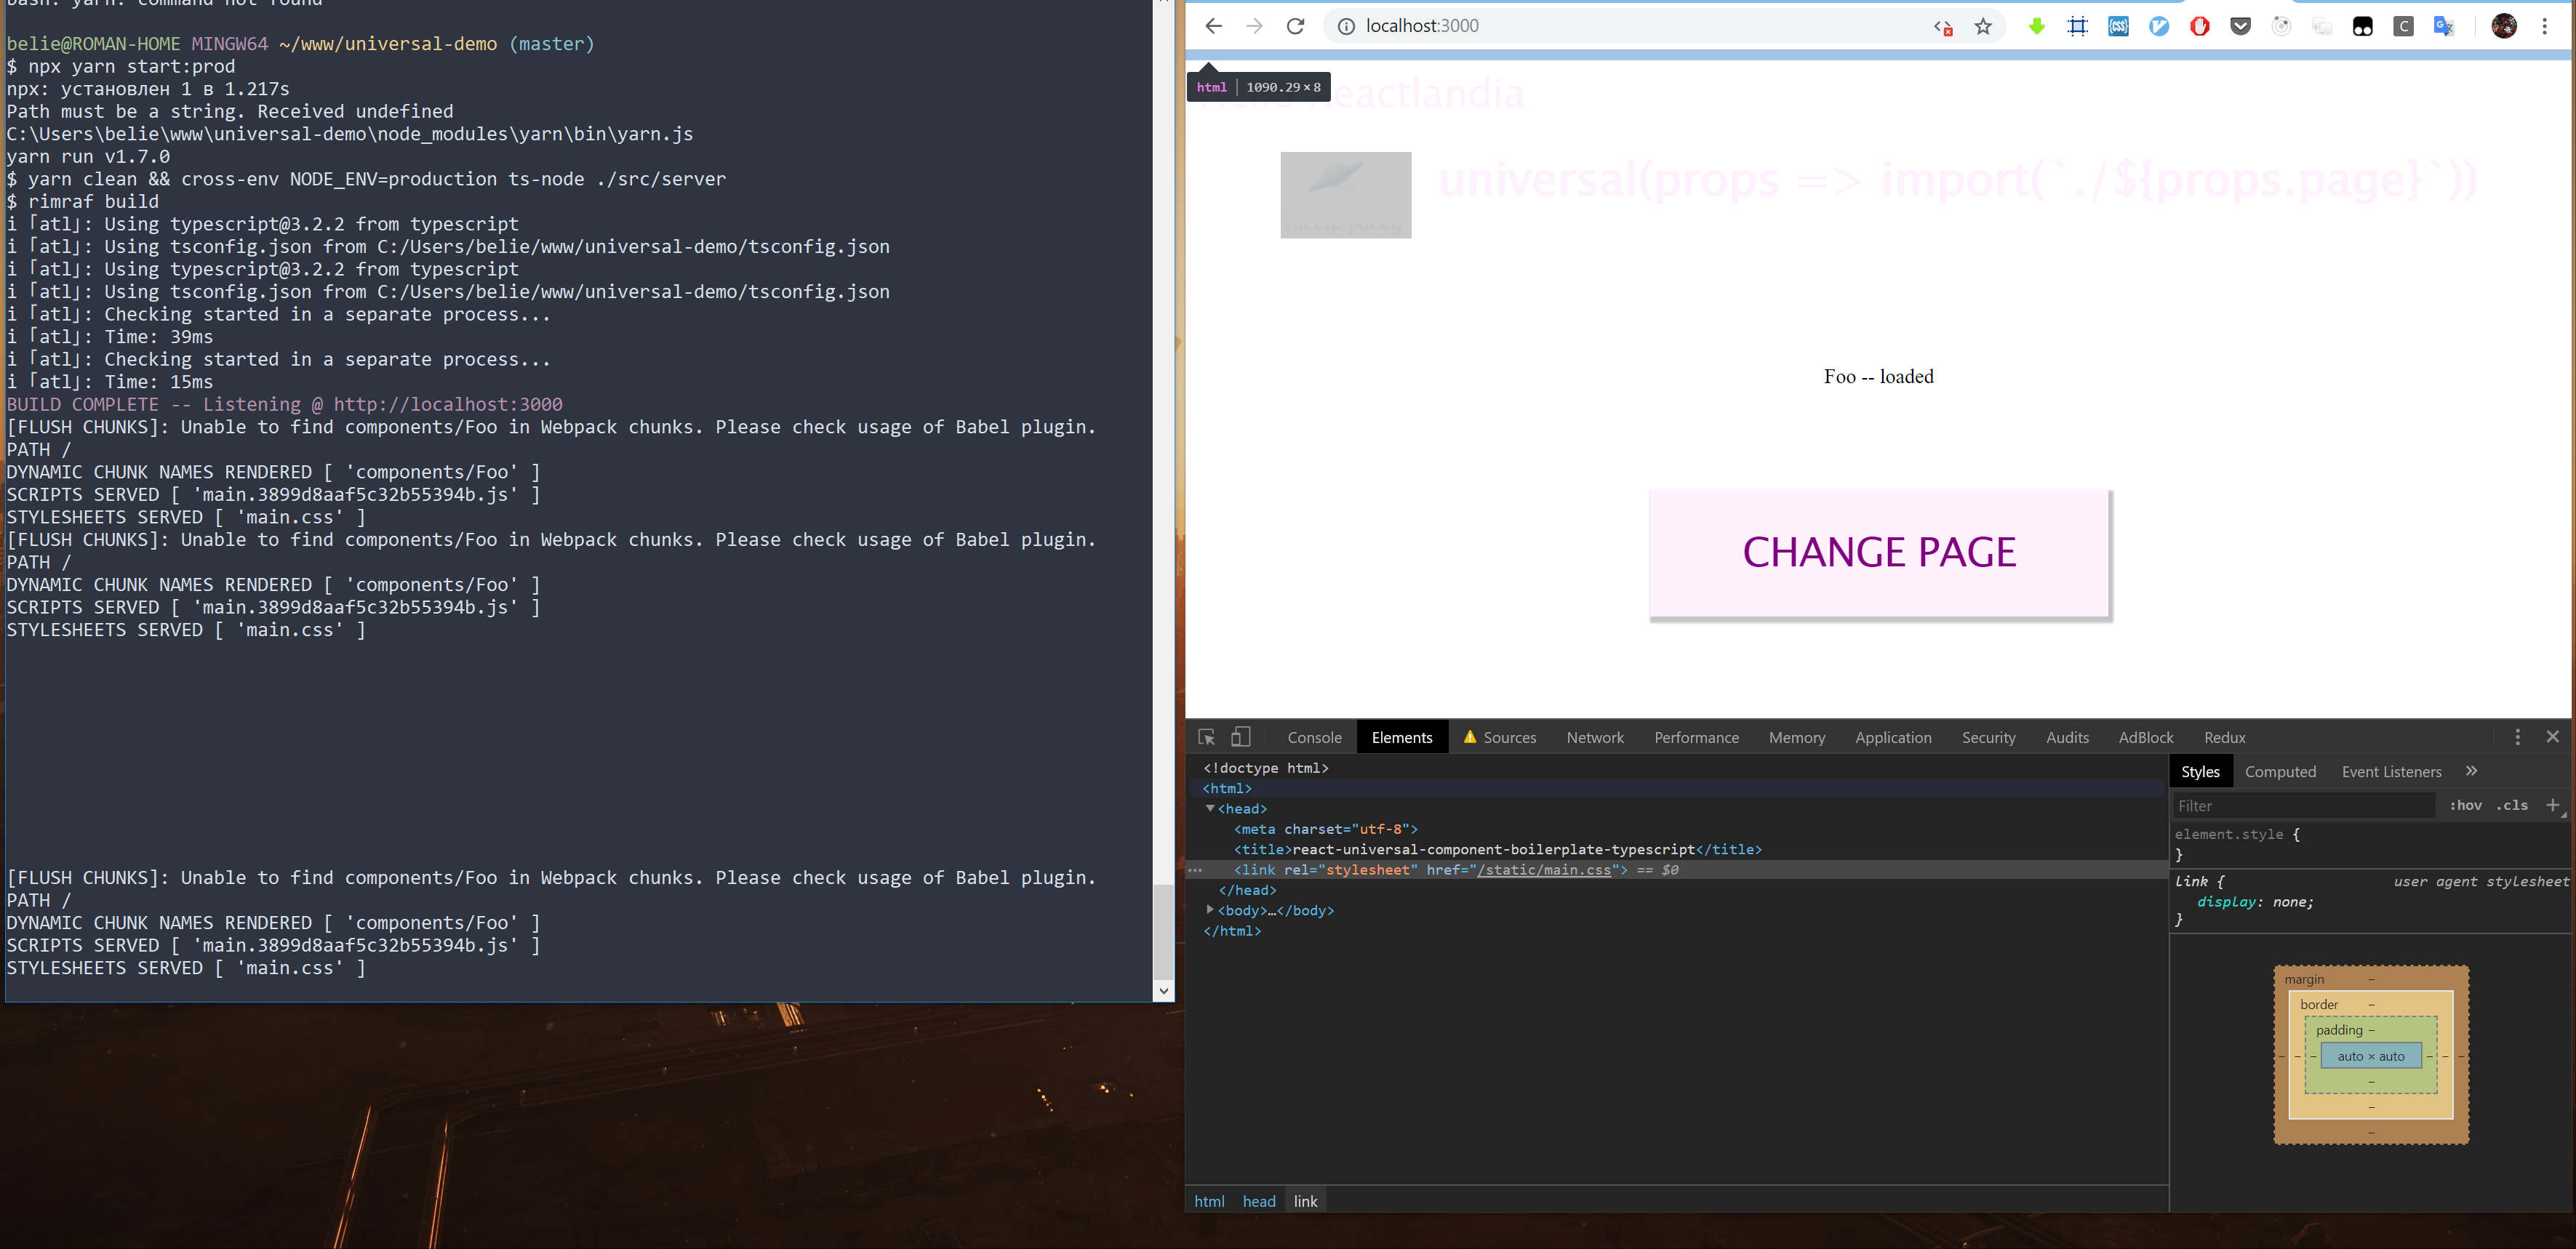Click the green download arrow extension

coord(2036,27)
